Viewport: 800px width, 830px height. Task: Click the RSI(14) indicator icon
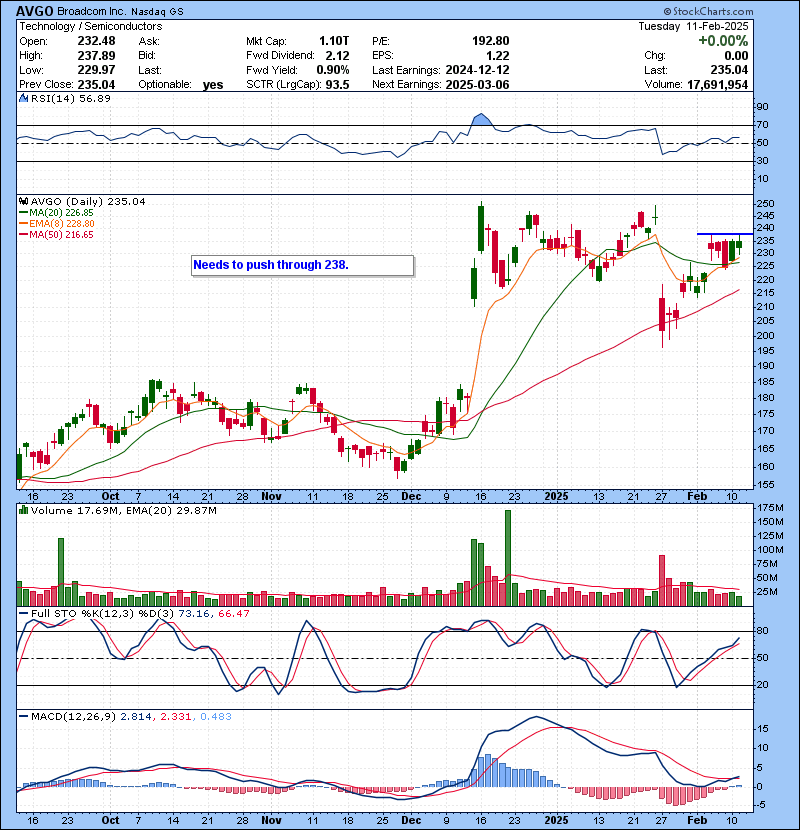coord(23,98)
